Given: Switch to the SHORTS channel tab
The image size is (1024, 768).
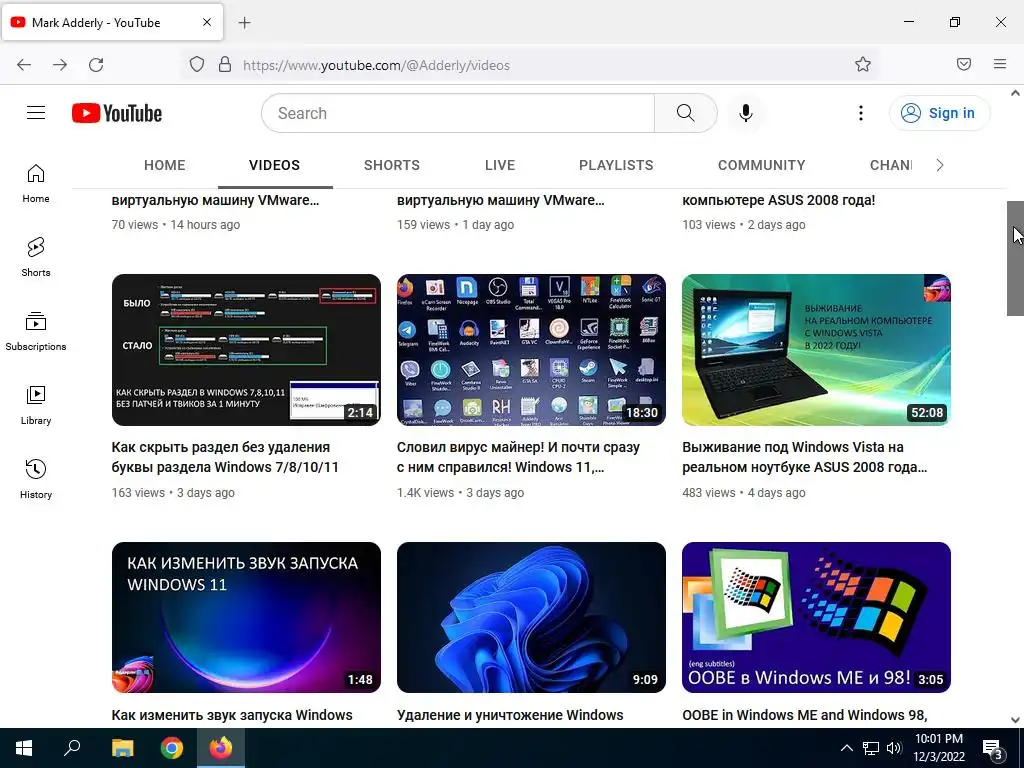Looking at the screenshot, I should (x=392, y=165).
